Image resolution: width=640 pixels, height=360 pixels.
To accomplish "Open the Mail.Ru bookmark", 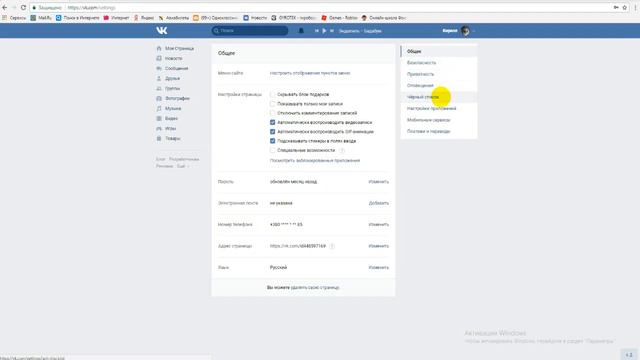I will point(41,18).
